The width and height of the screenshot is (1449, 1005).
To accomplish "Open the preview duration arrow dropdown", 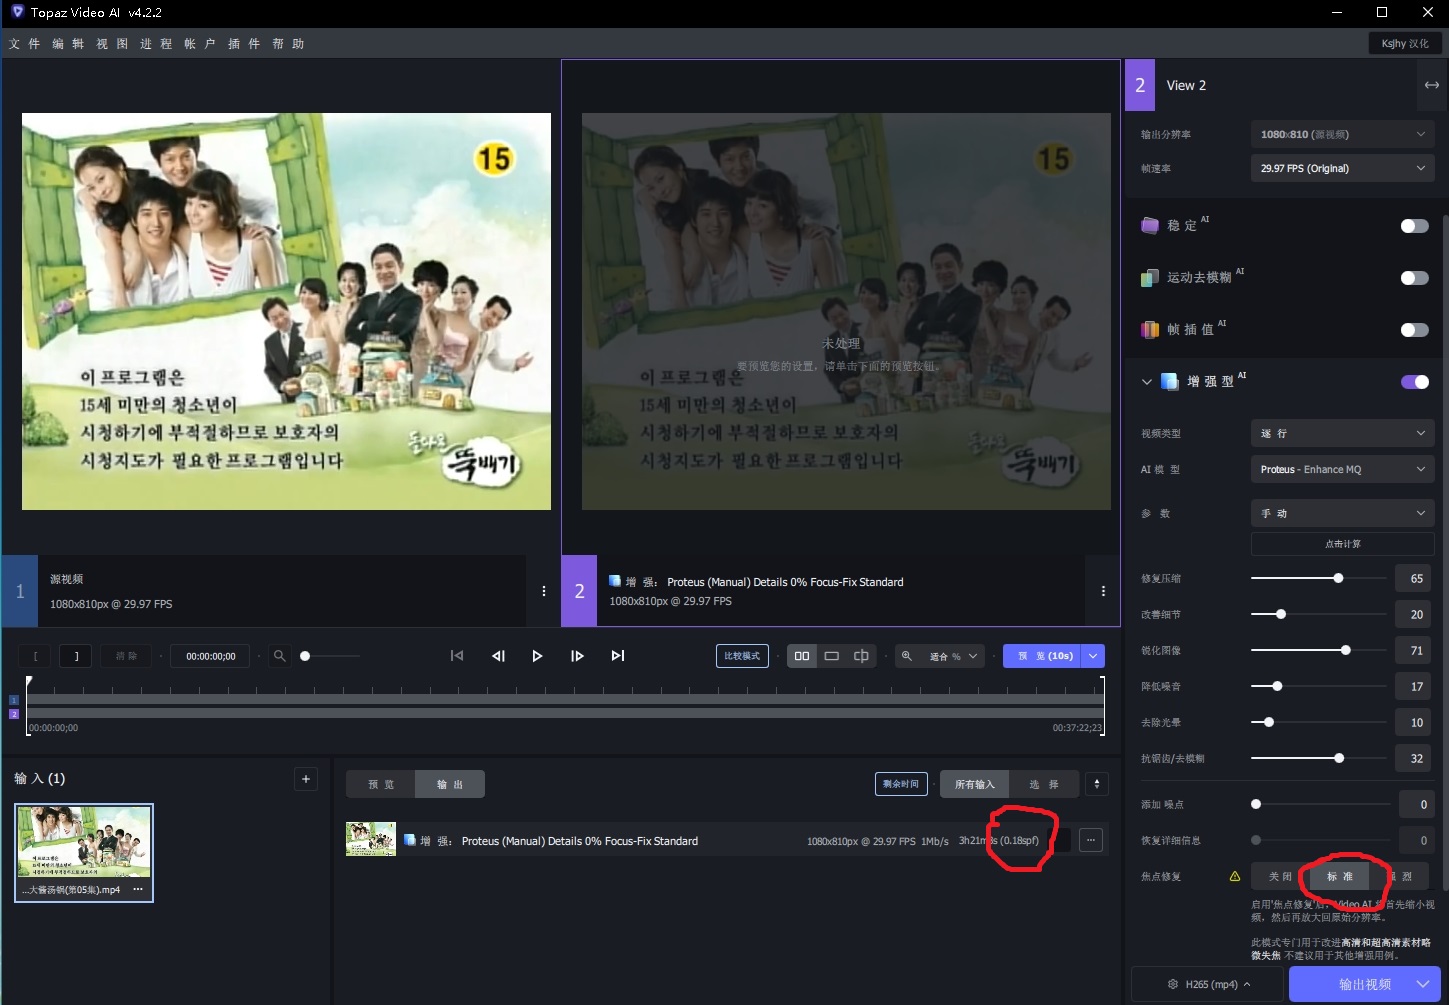I will [x=1094, y=656].
